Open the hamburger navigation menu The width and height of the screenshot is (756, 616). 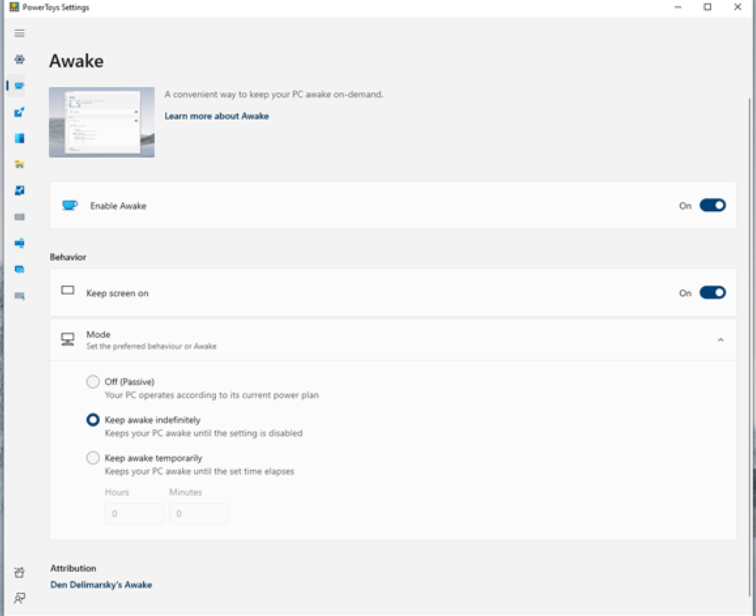coord(19,33)
